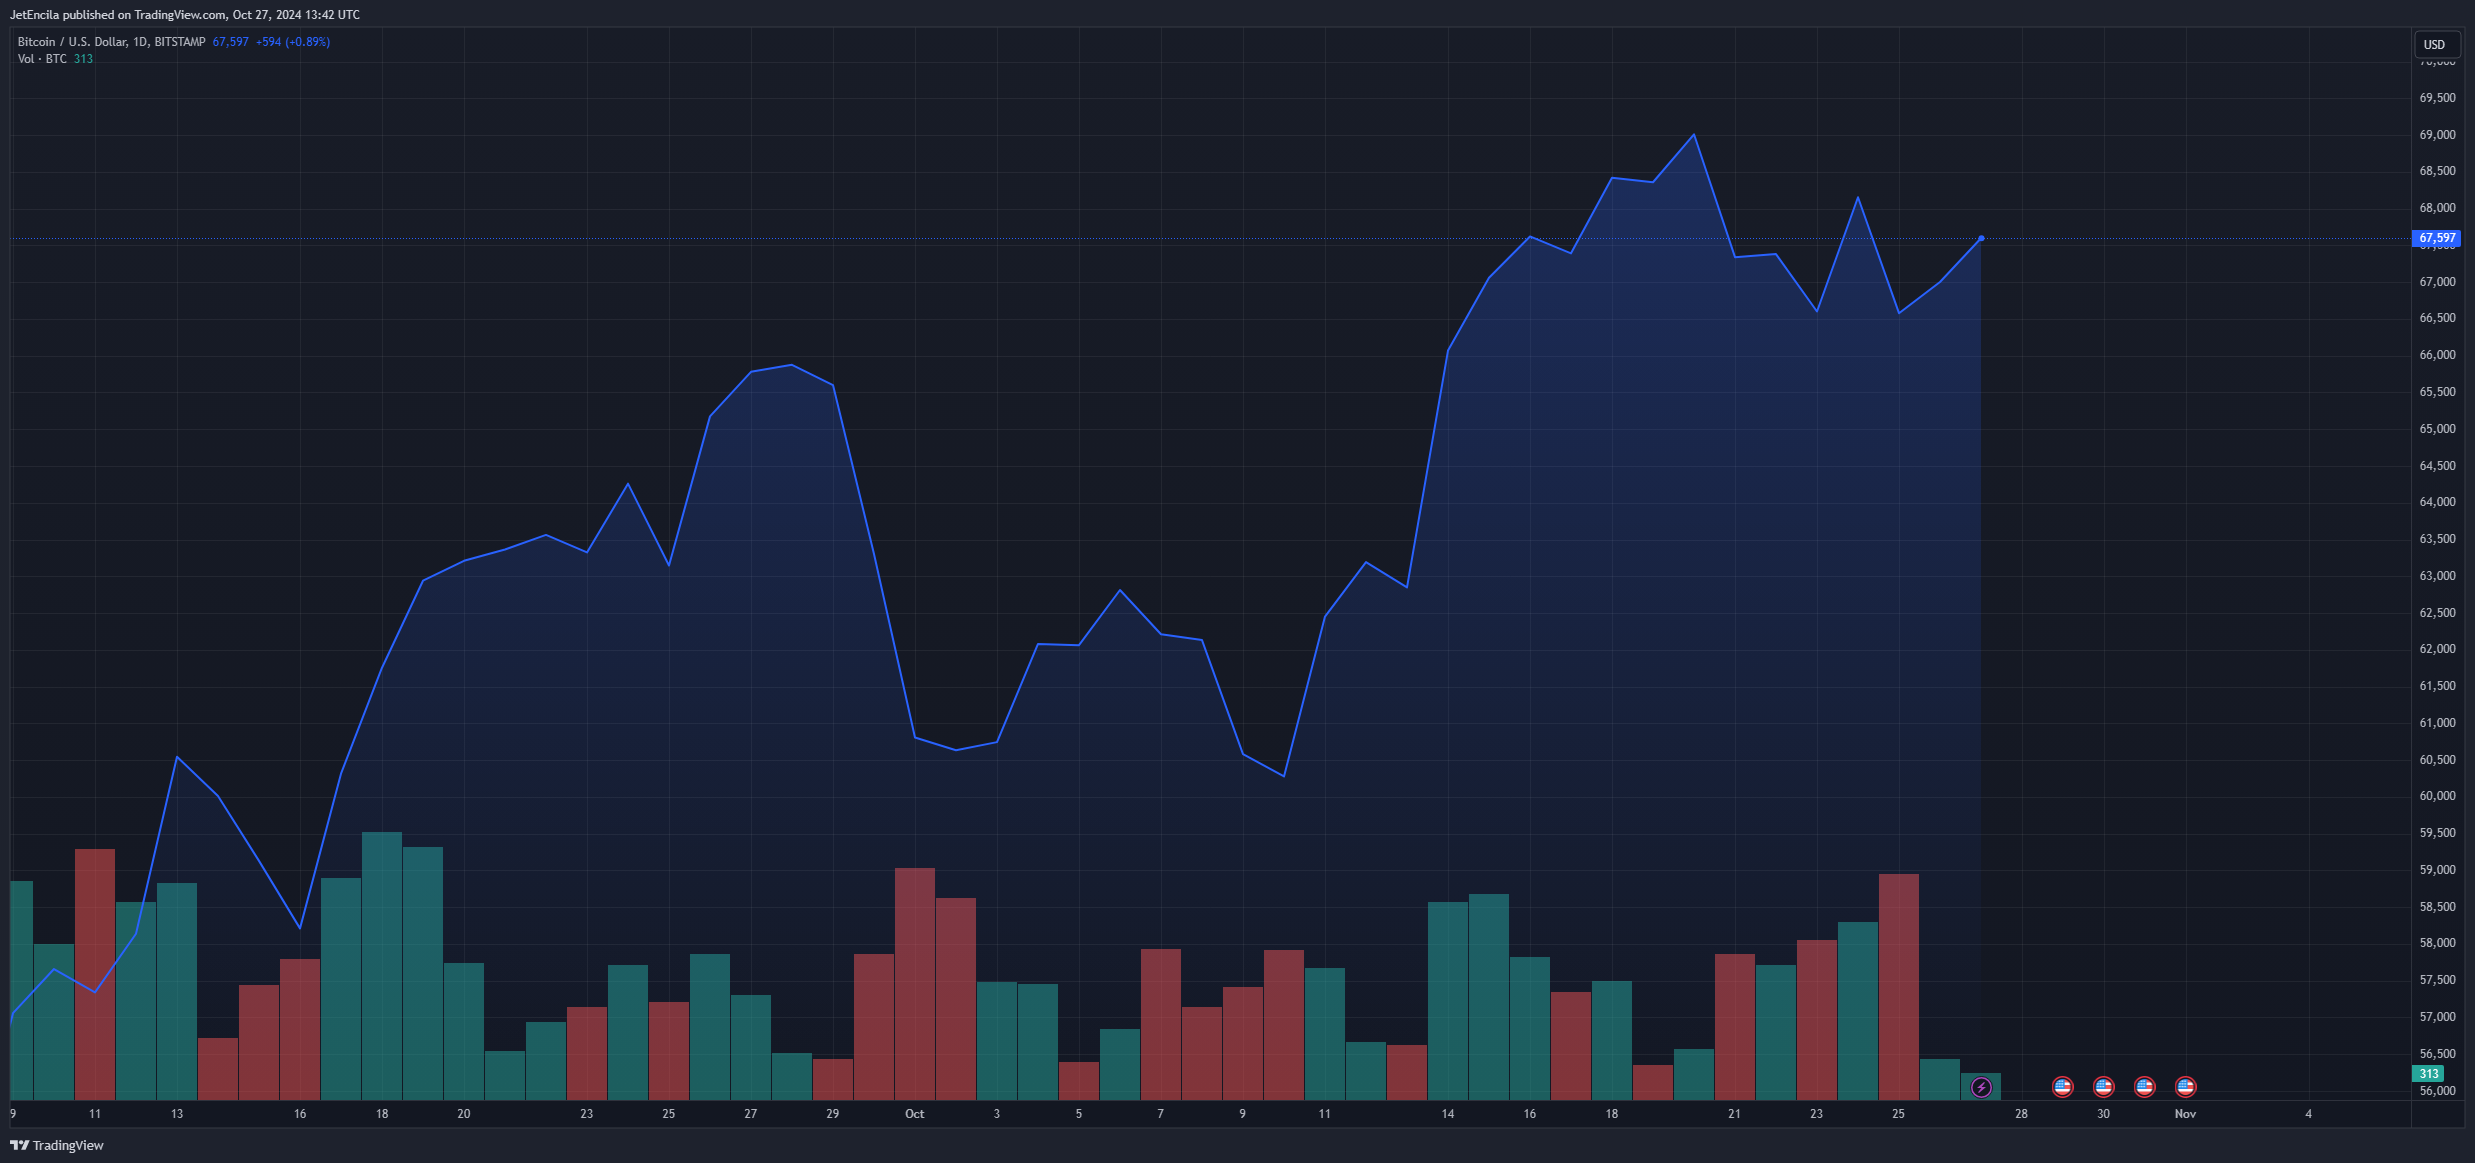Click the 13 date on time axis
Viewport: 2475px width, 1163px height.
pyautogui.click(x=176, y=1114)
